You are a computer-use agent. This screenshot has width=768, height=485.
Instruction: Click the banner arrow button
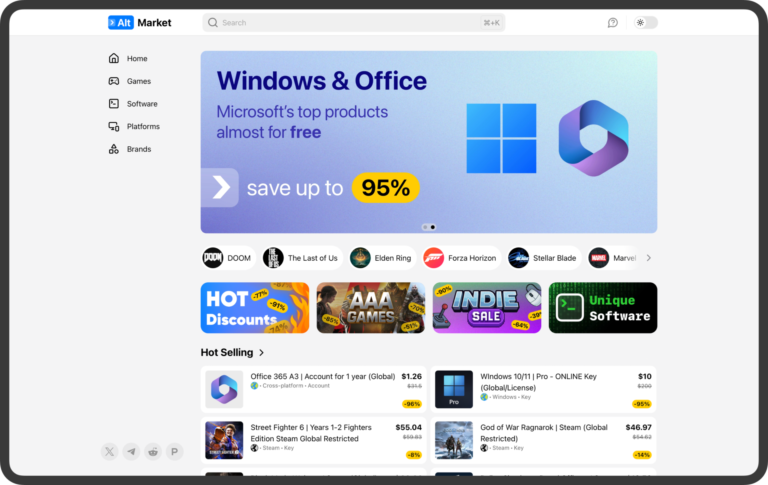click(x=219, y=188)
